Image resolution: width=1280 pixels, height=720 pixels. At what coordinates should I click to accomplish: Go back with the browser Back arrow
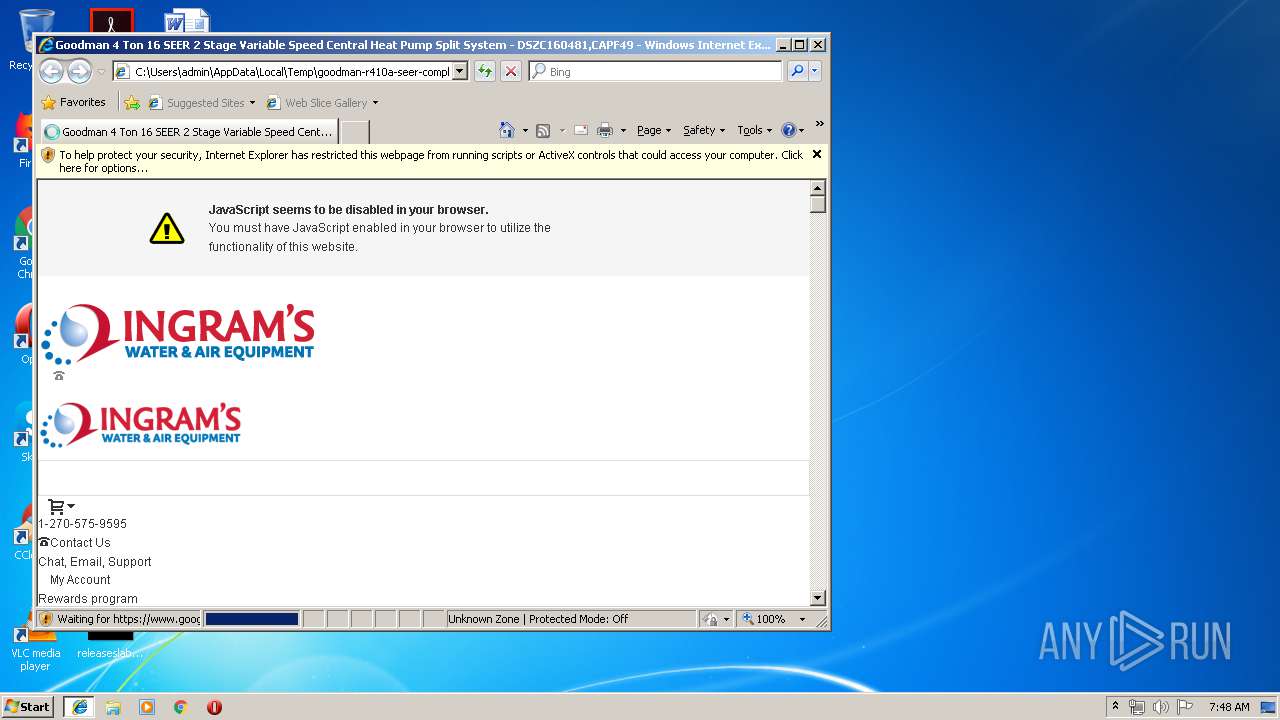pos(52,71)
